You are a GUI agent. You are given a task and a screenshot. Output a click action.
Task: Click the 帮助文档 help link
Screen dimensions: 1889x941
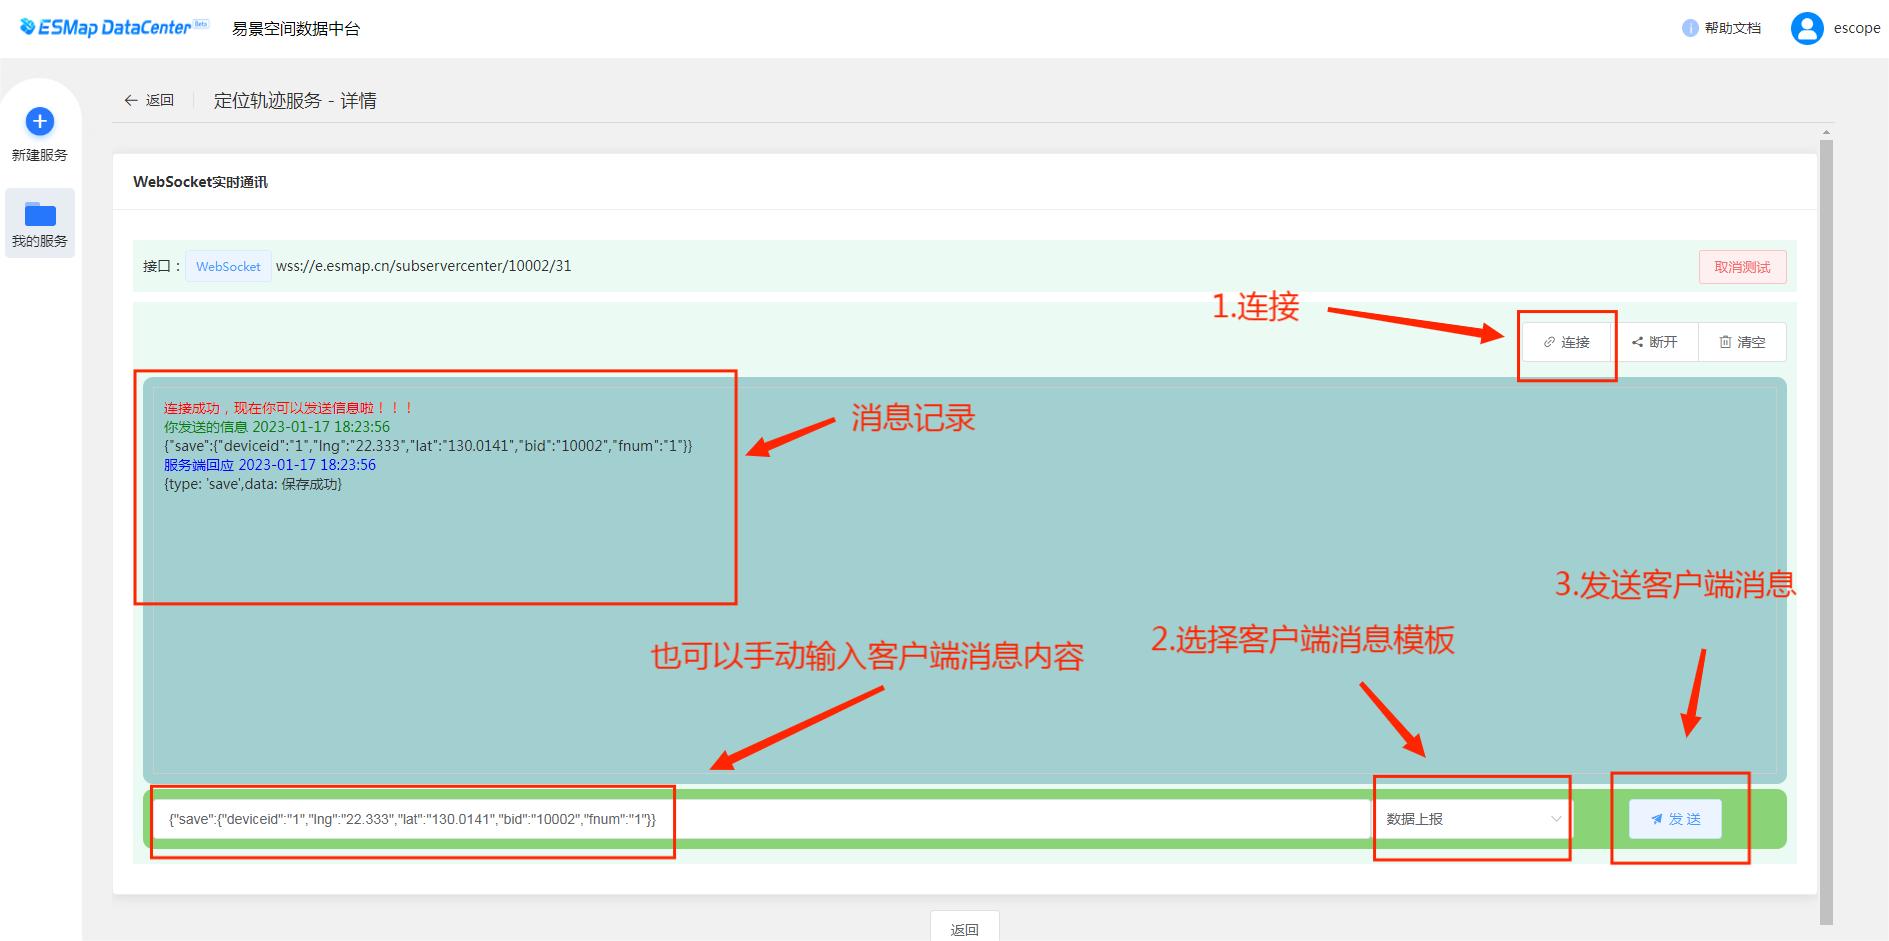click(x=1733, y=28)
